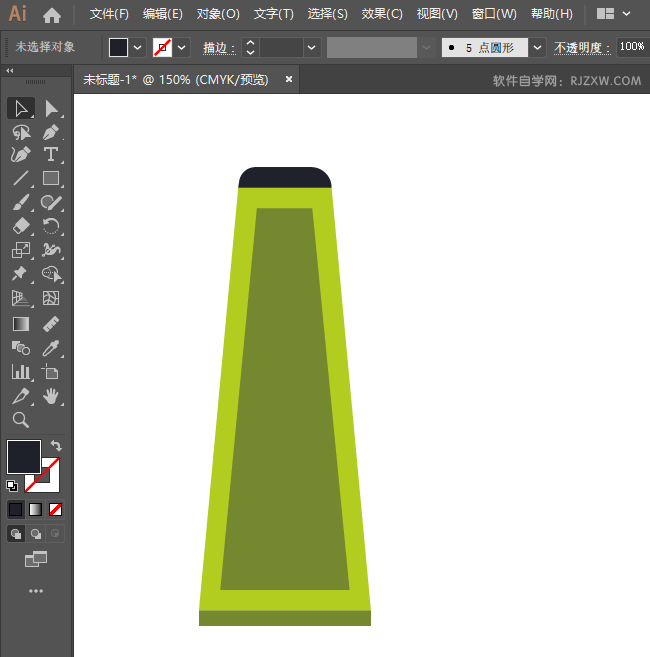Screen dimensions: 650x657
Task: Open the 效果(C) menu
Action: click(x=381, y=14)
